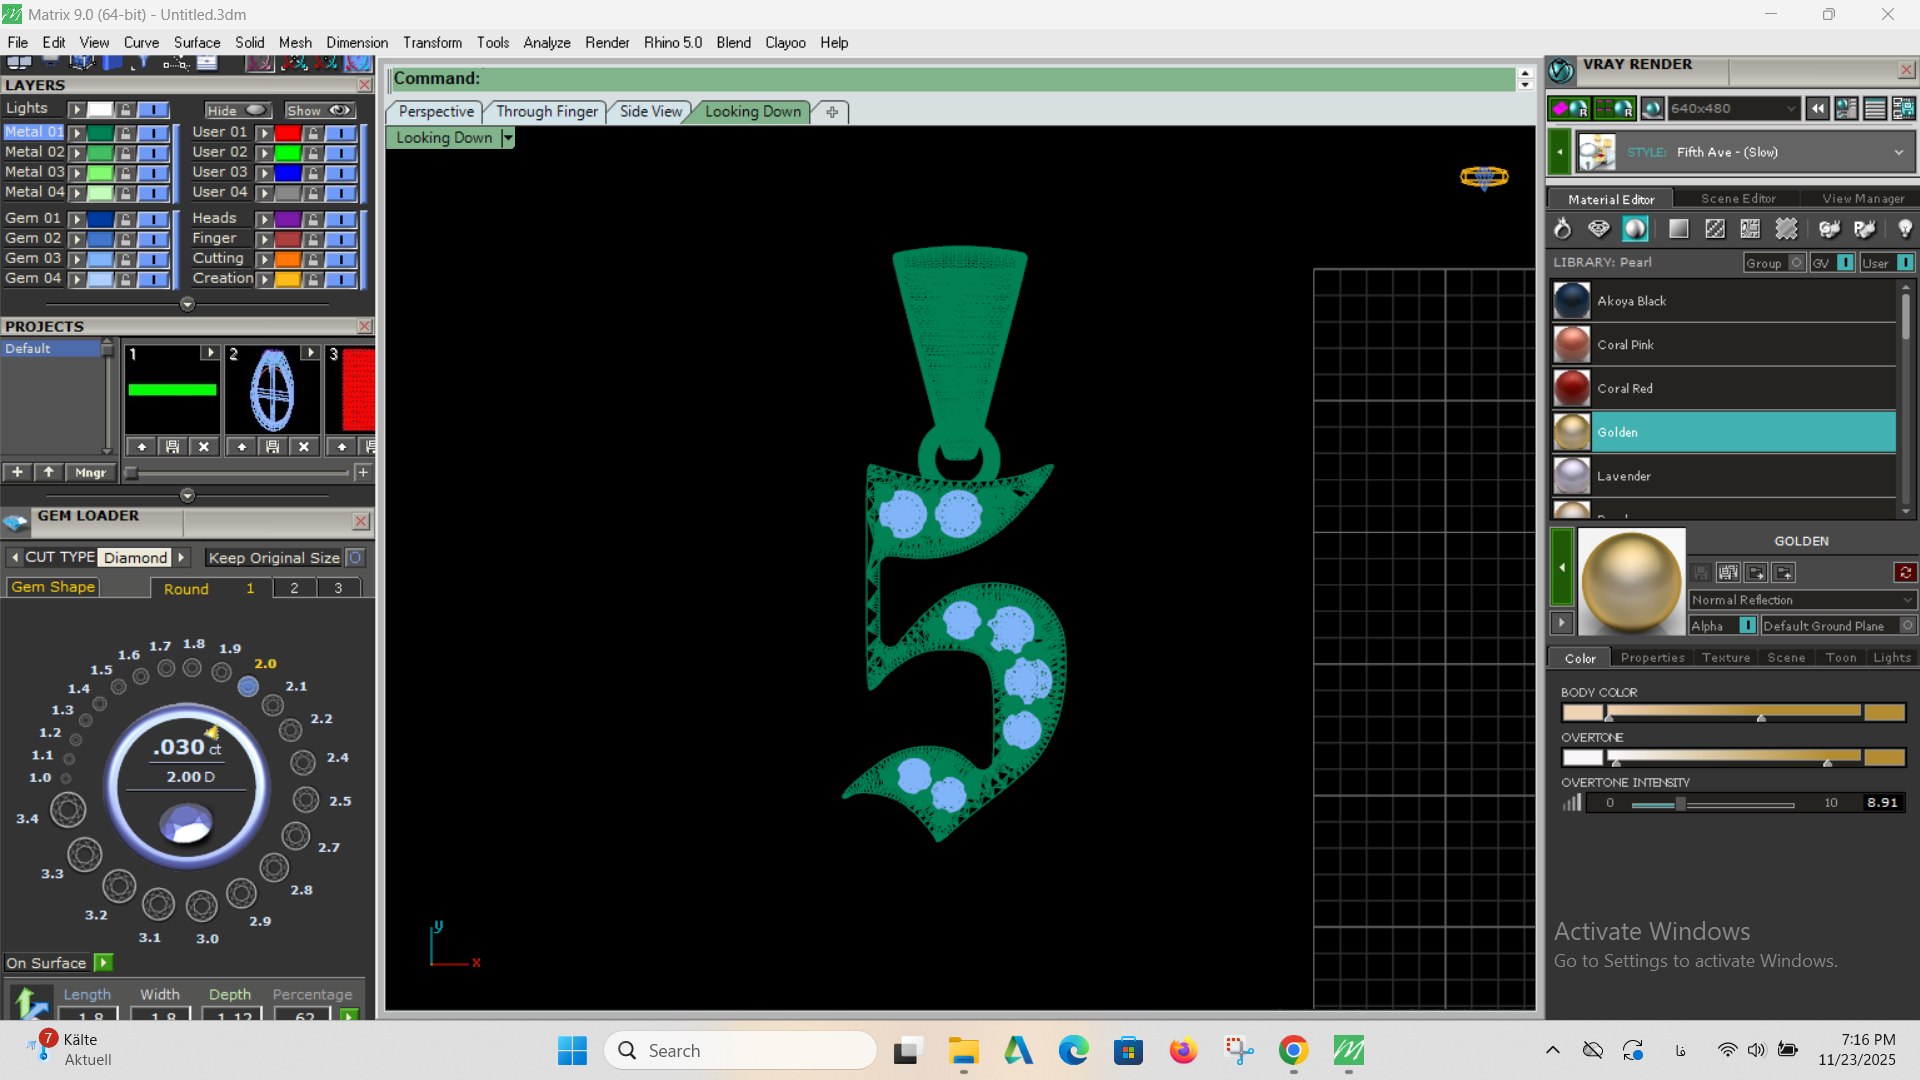1920x1080 pixels.
Task: Toggle User 02 layer visibility switch
Action: (341, 152)
